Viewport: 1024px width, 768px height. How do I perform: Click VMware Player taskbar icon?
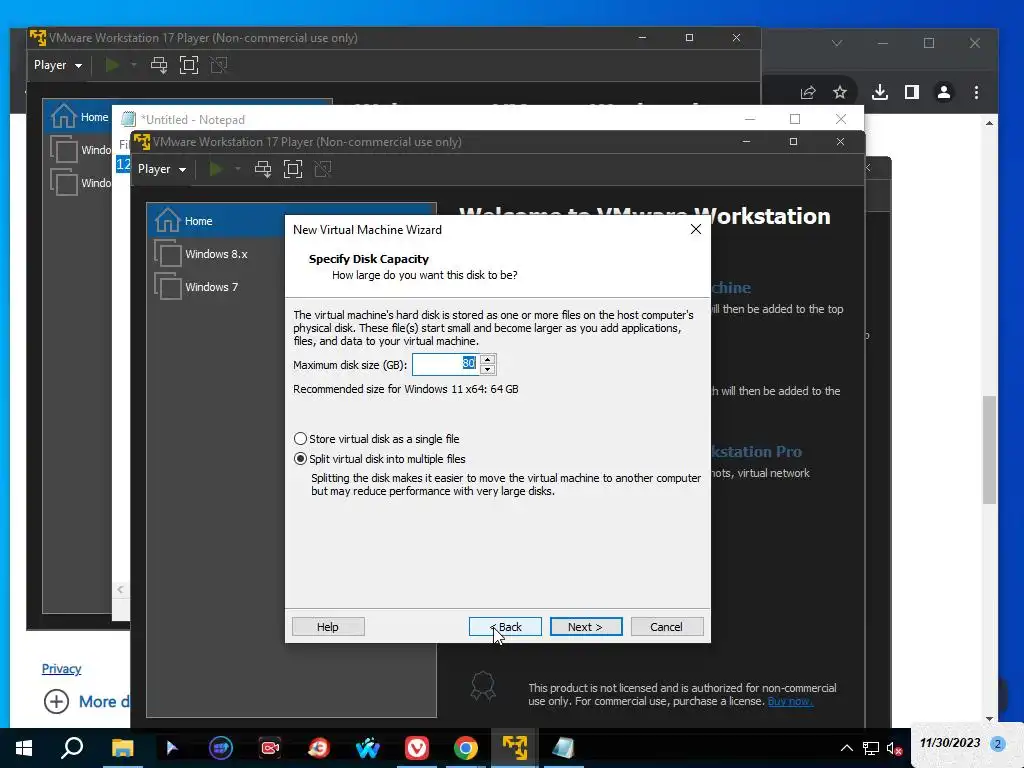[515, 748]
